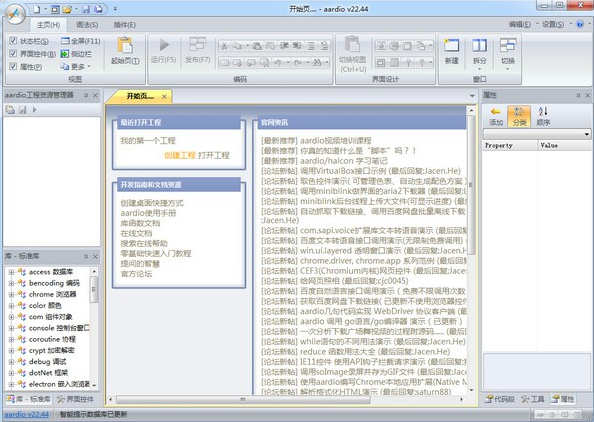Click the 分类 categorize icon in properties panel
The image size is (594, 422).
tap(519, 111)
